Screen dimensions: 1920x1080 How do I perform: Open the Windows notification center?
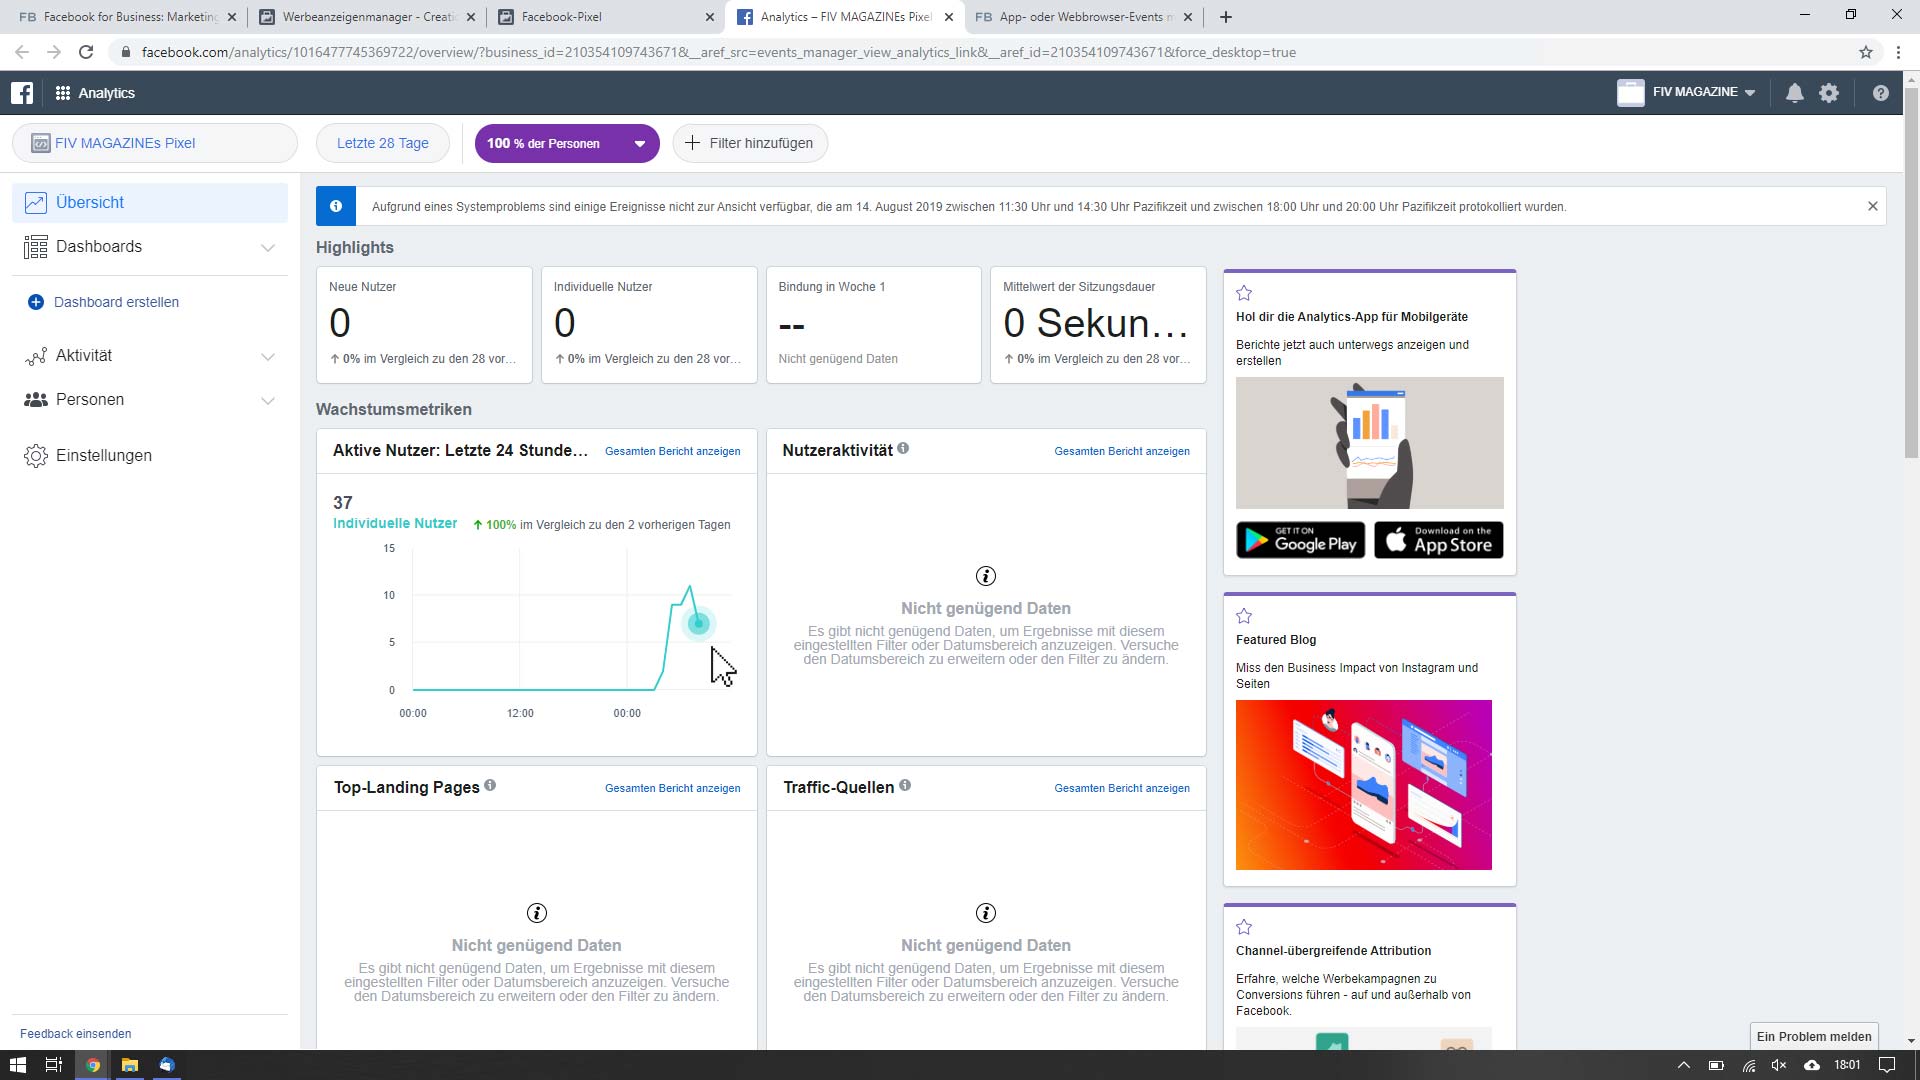point(1887,1065)
